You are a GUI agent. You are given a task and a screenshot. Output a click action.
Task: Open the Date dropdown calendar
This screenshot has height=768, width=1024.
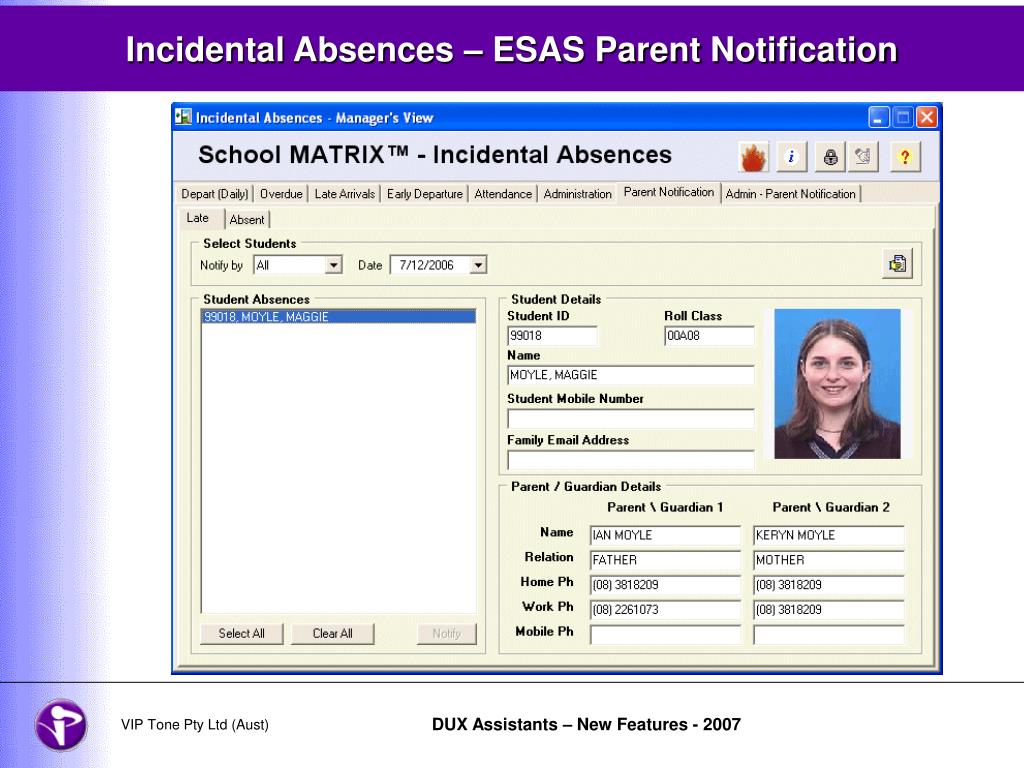(x=478, y=265)
